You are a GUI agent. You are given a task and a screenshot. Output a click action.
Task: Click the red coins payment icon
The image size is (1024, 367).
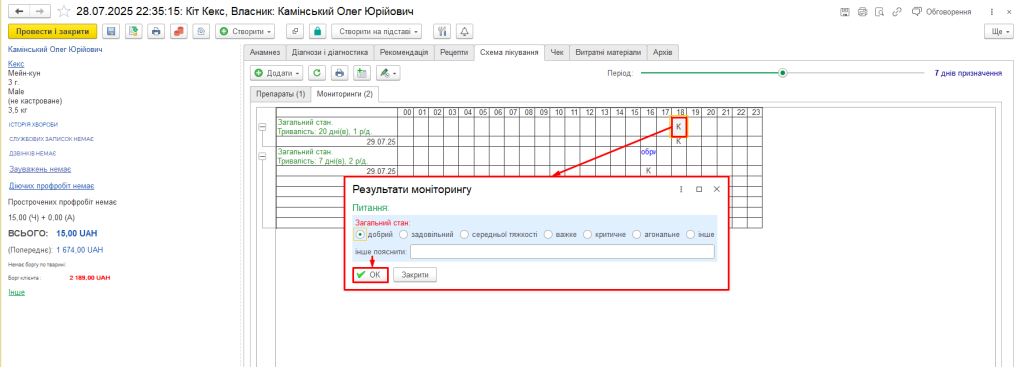point(178,31)
